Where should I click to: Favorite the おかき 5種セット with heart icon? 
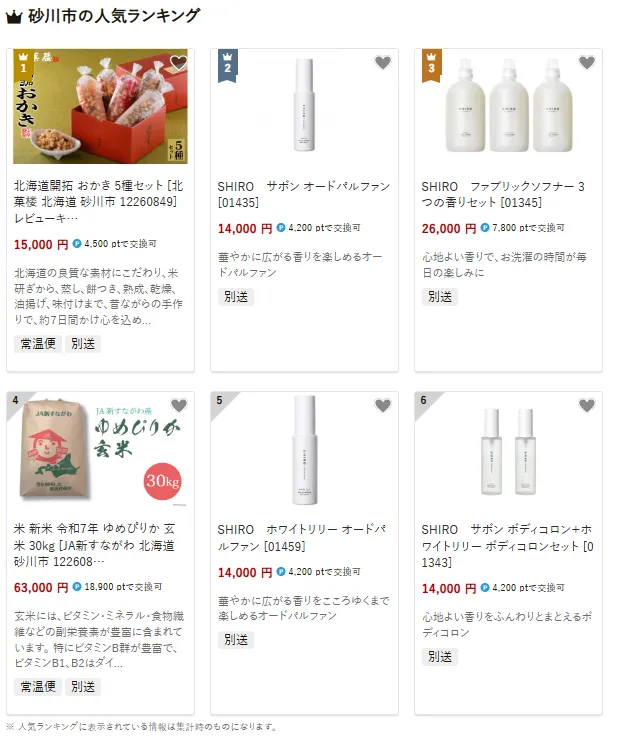[x=179, y=62]
